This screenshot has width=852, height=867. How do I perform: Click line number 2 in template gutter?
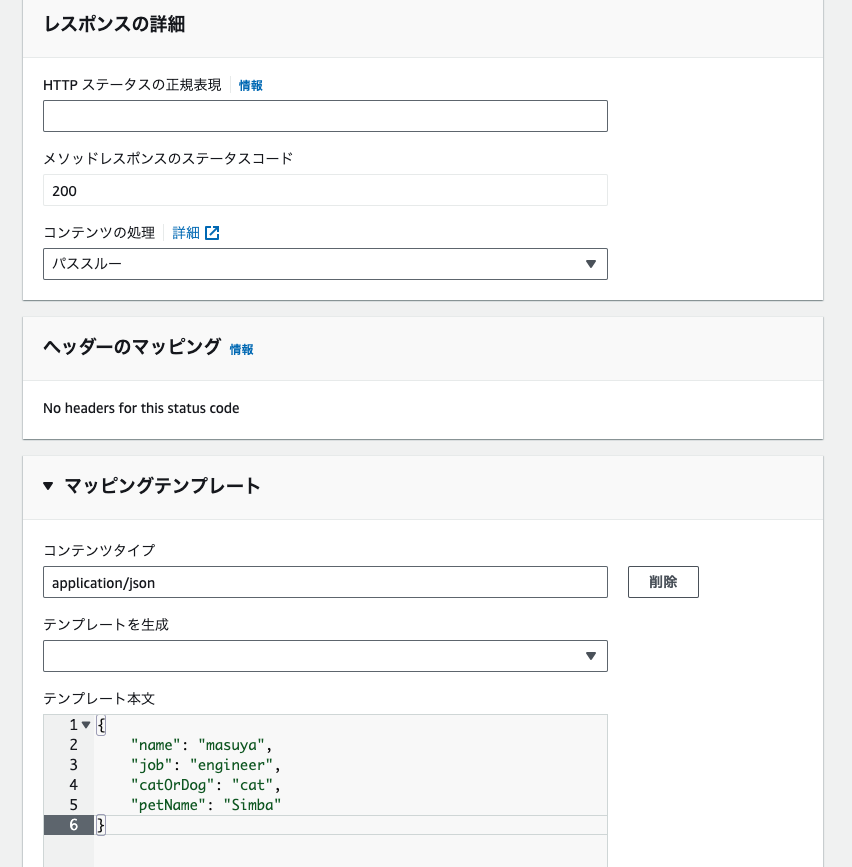click(x=74, y=745)
